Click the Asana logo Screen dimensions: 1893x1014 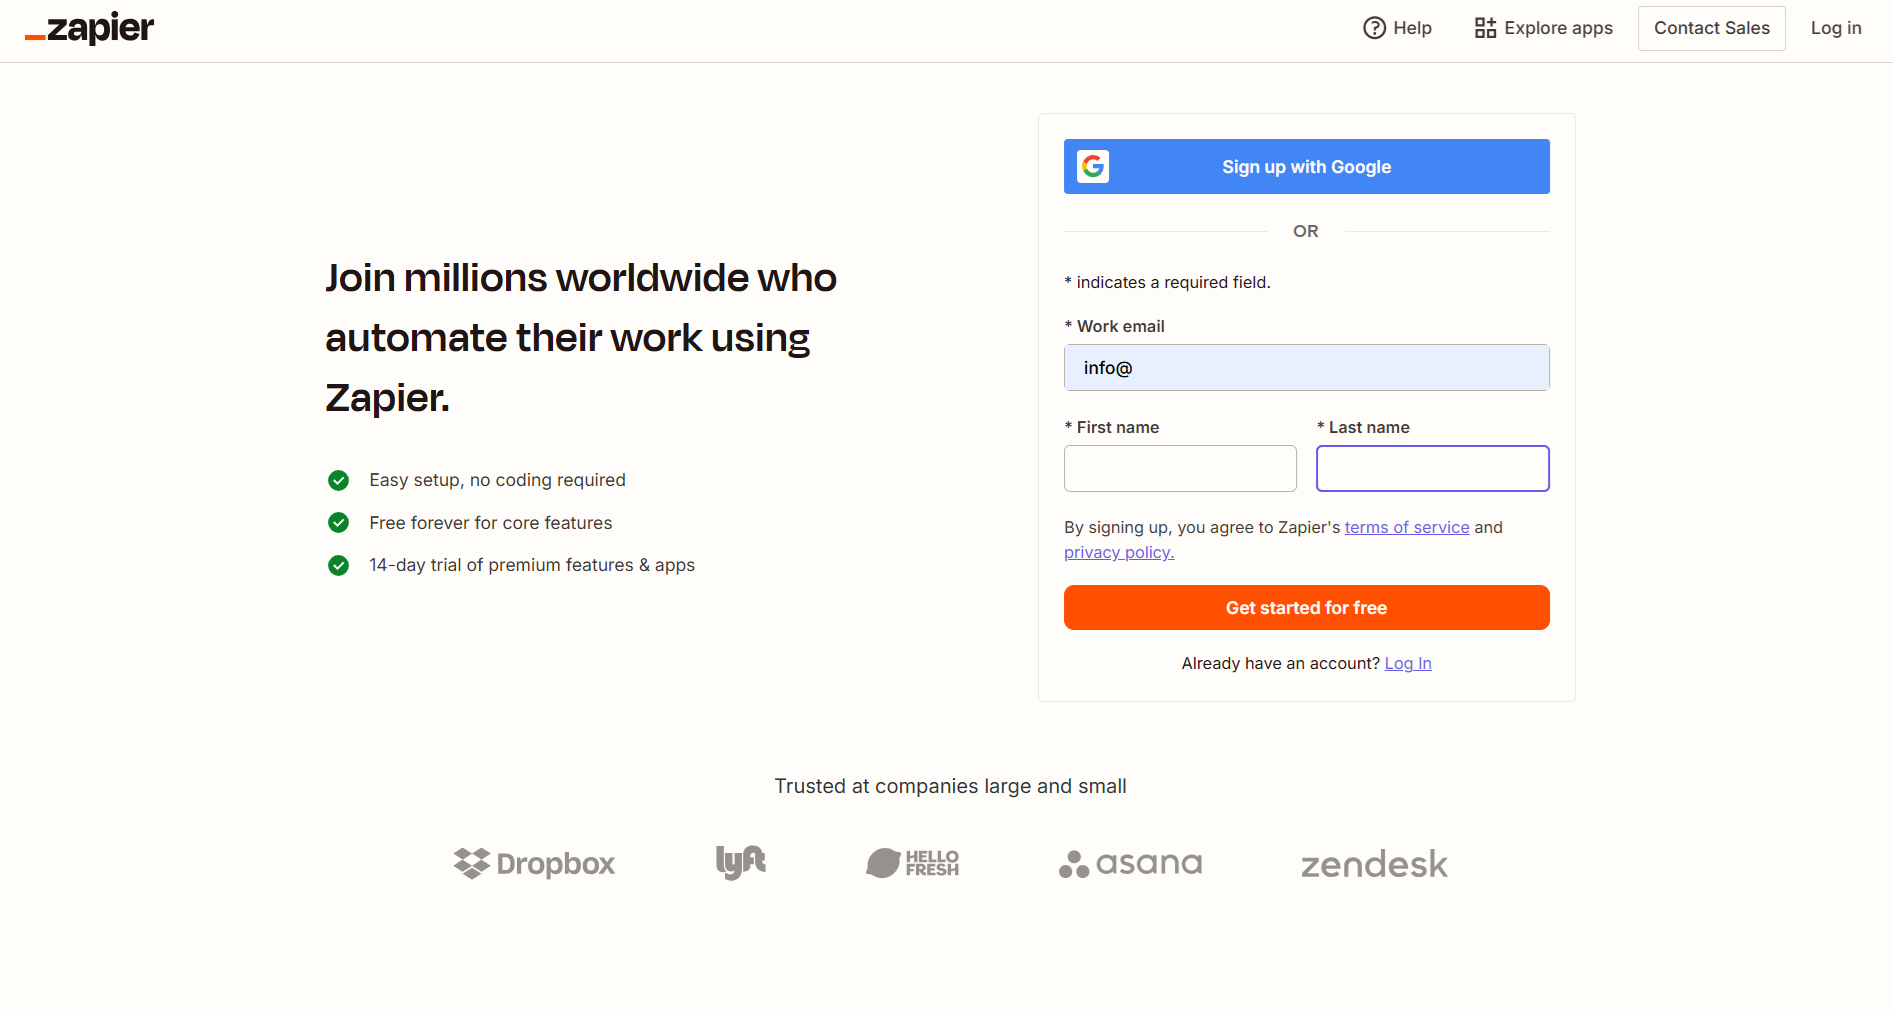pos(1130,863)
